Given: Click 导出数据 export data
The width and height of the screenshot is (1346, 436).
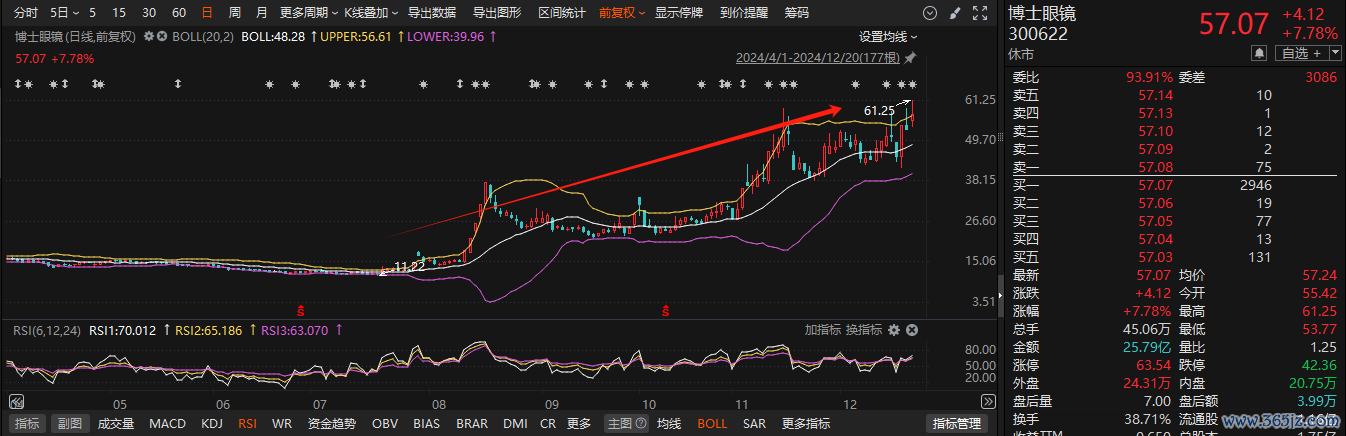Looking at the screenshot, I should [432, 13].
